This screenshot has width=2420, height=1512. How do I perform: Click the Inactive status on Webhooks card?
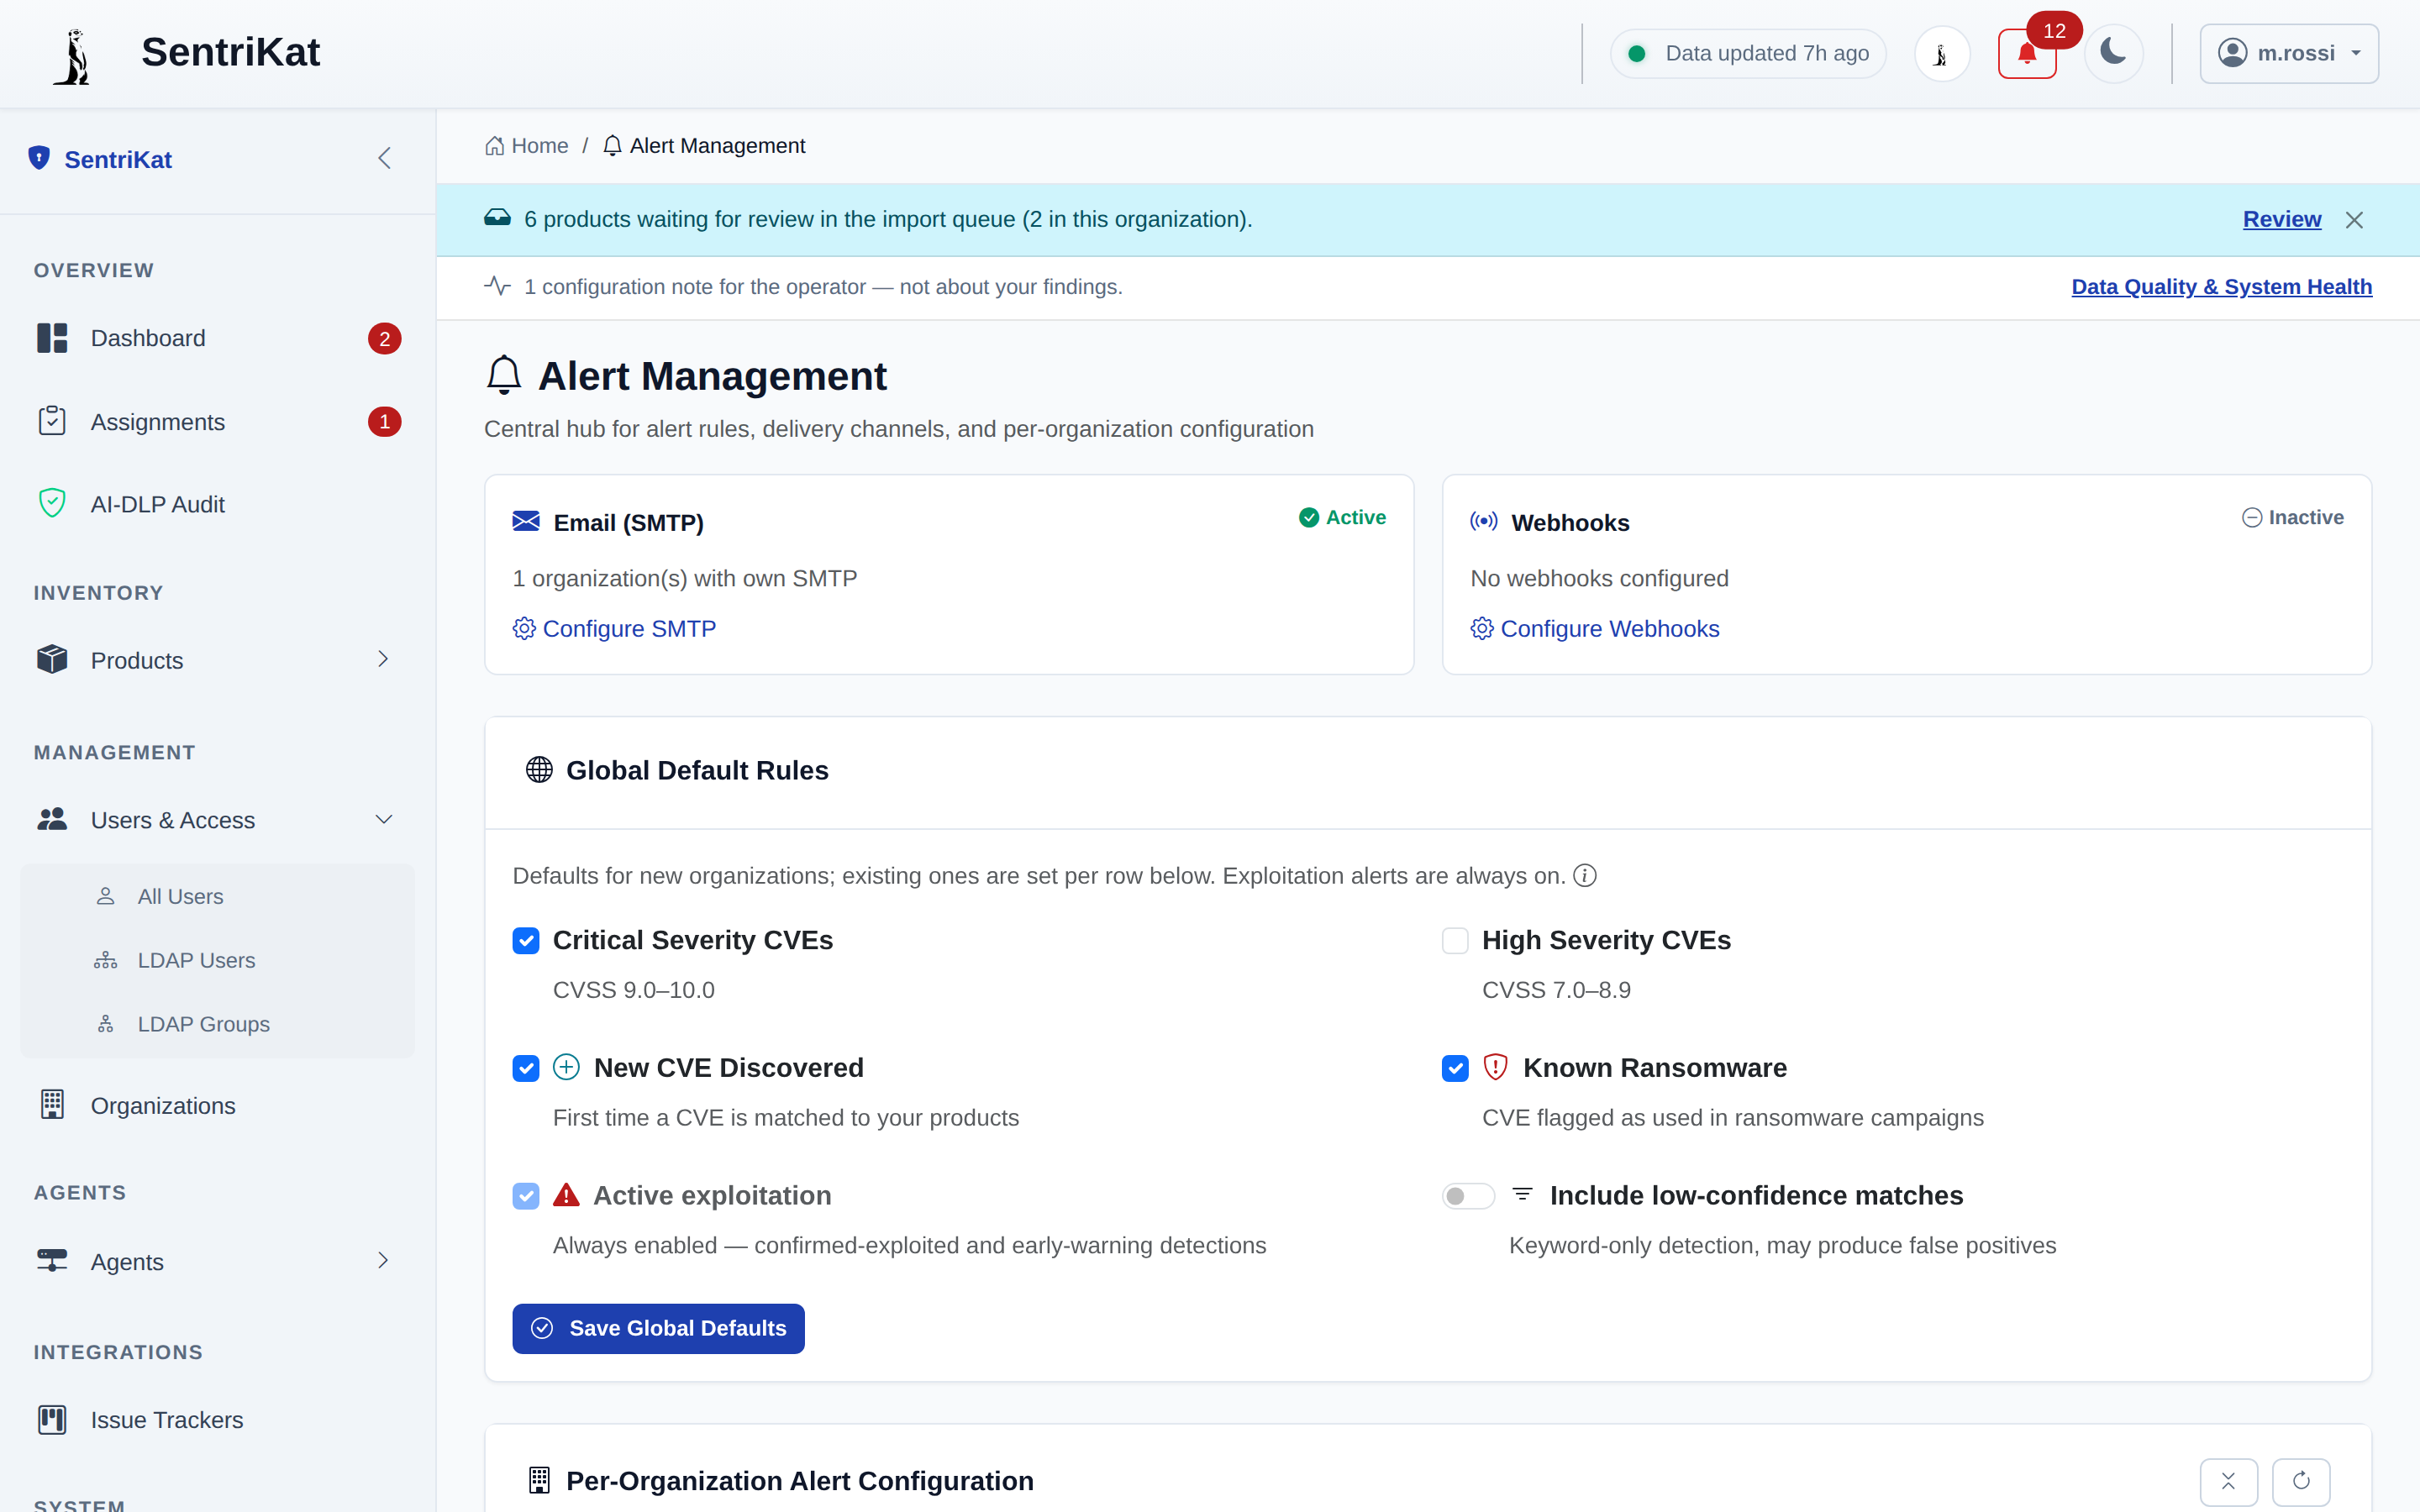(x=2292, y=517)
